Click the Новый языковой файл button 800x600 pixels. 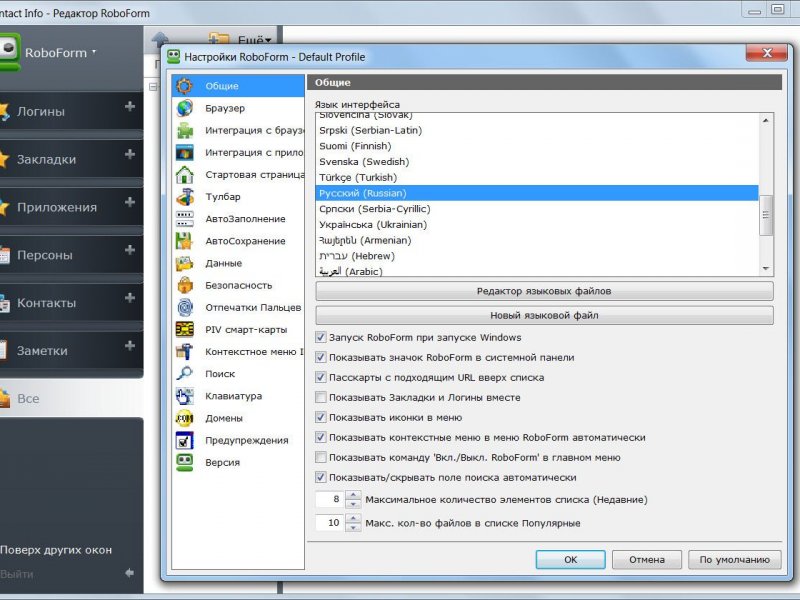[x=544, y=315]
